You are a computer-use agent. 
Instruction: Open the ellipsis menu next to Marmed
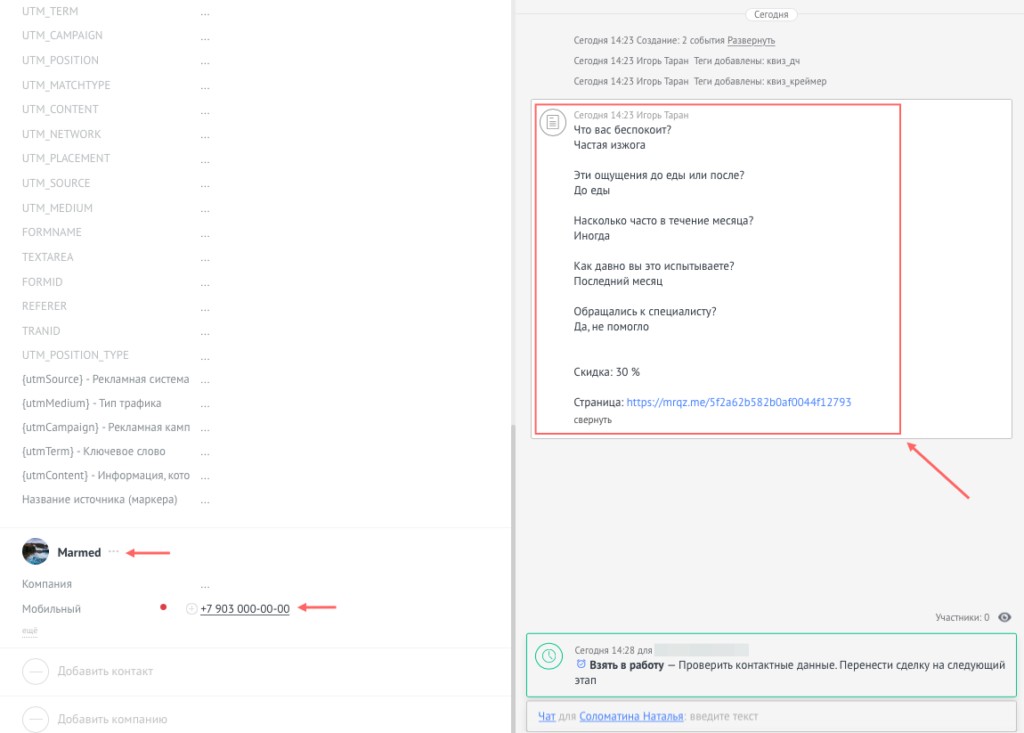[x=115, y=550]
